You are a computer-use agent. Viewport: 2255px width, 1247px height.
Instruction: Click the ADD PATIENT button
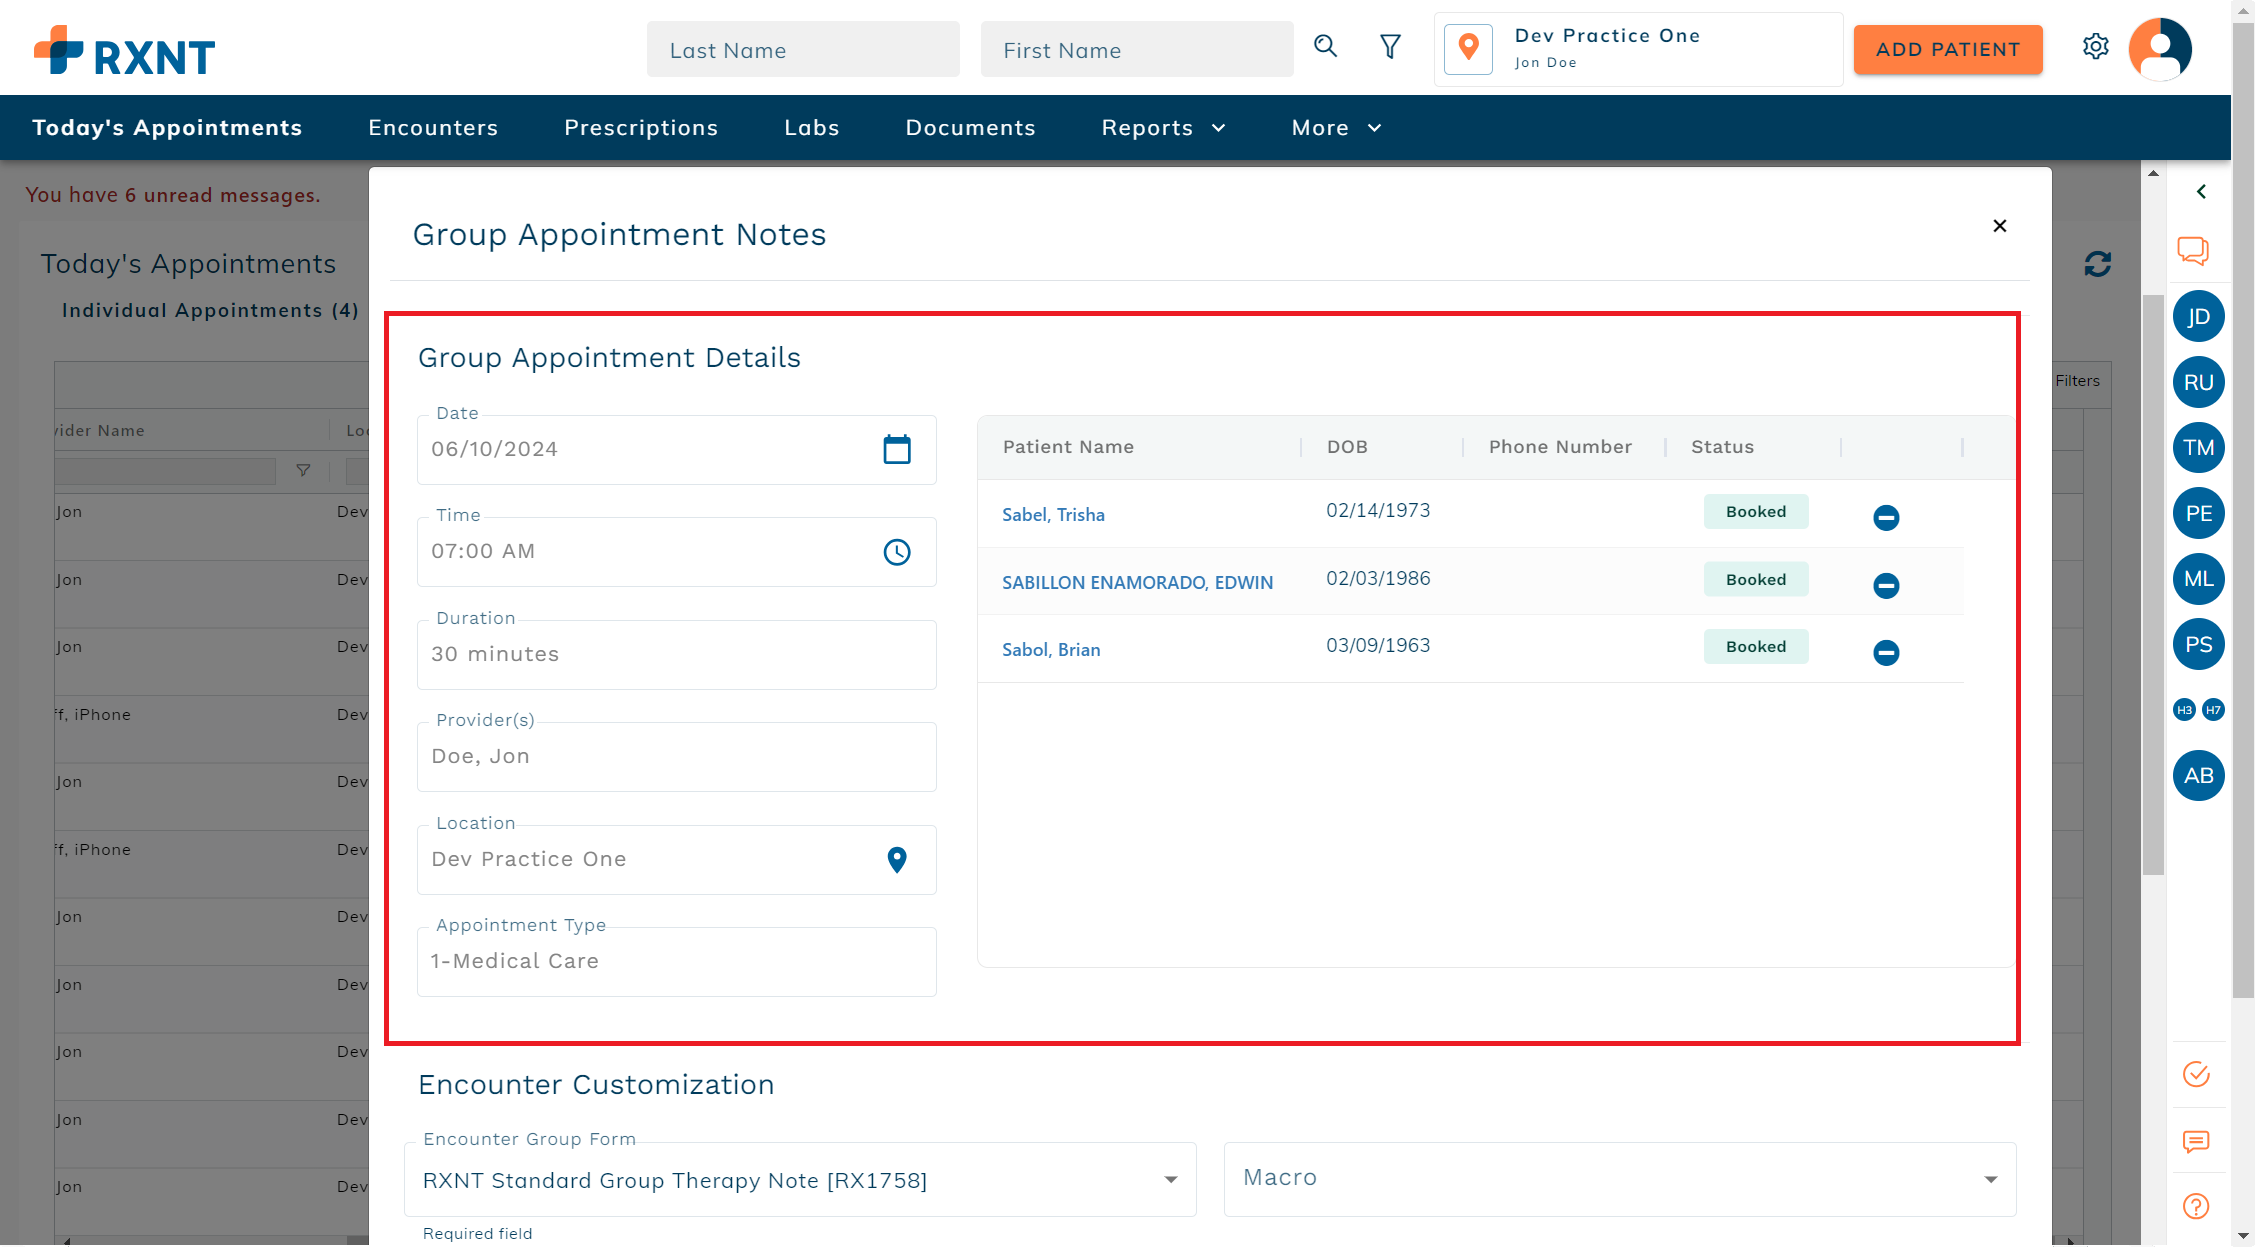click(1948, 49)
